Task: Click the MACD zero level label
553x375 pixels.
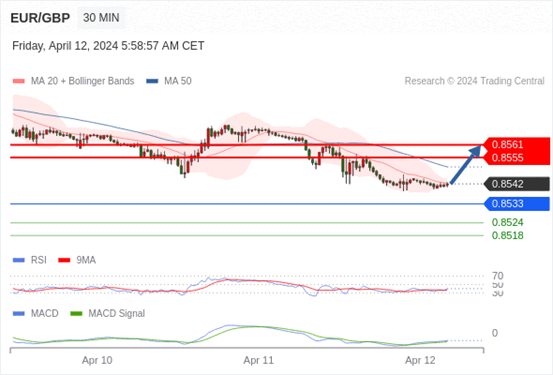Action: [495, 333]
